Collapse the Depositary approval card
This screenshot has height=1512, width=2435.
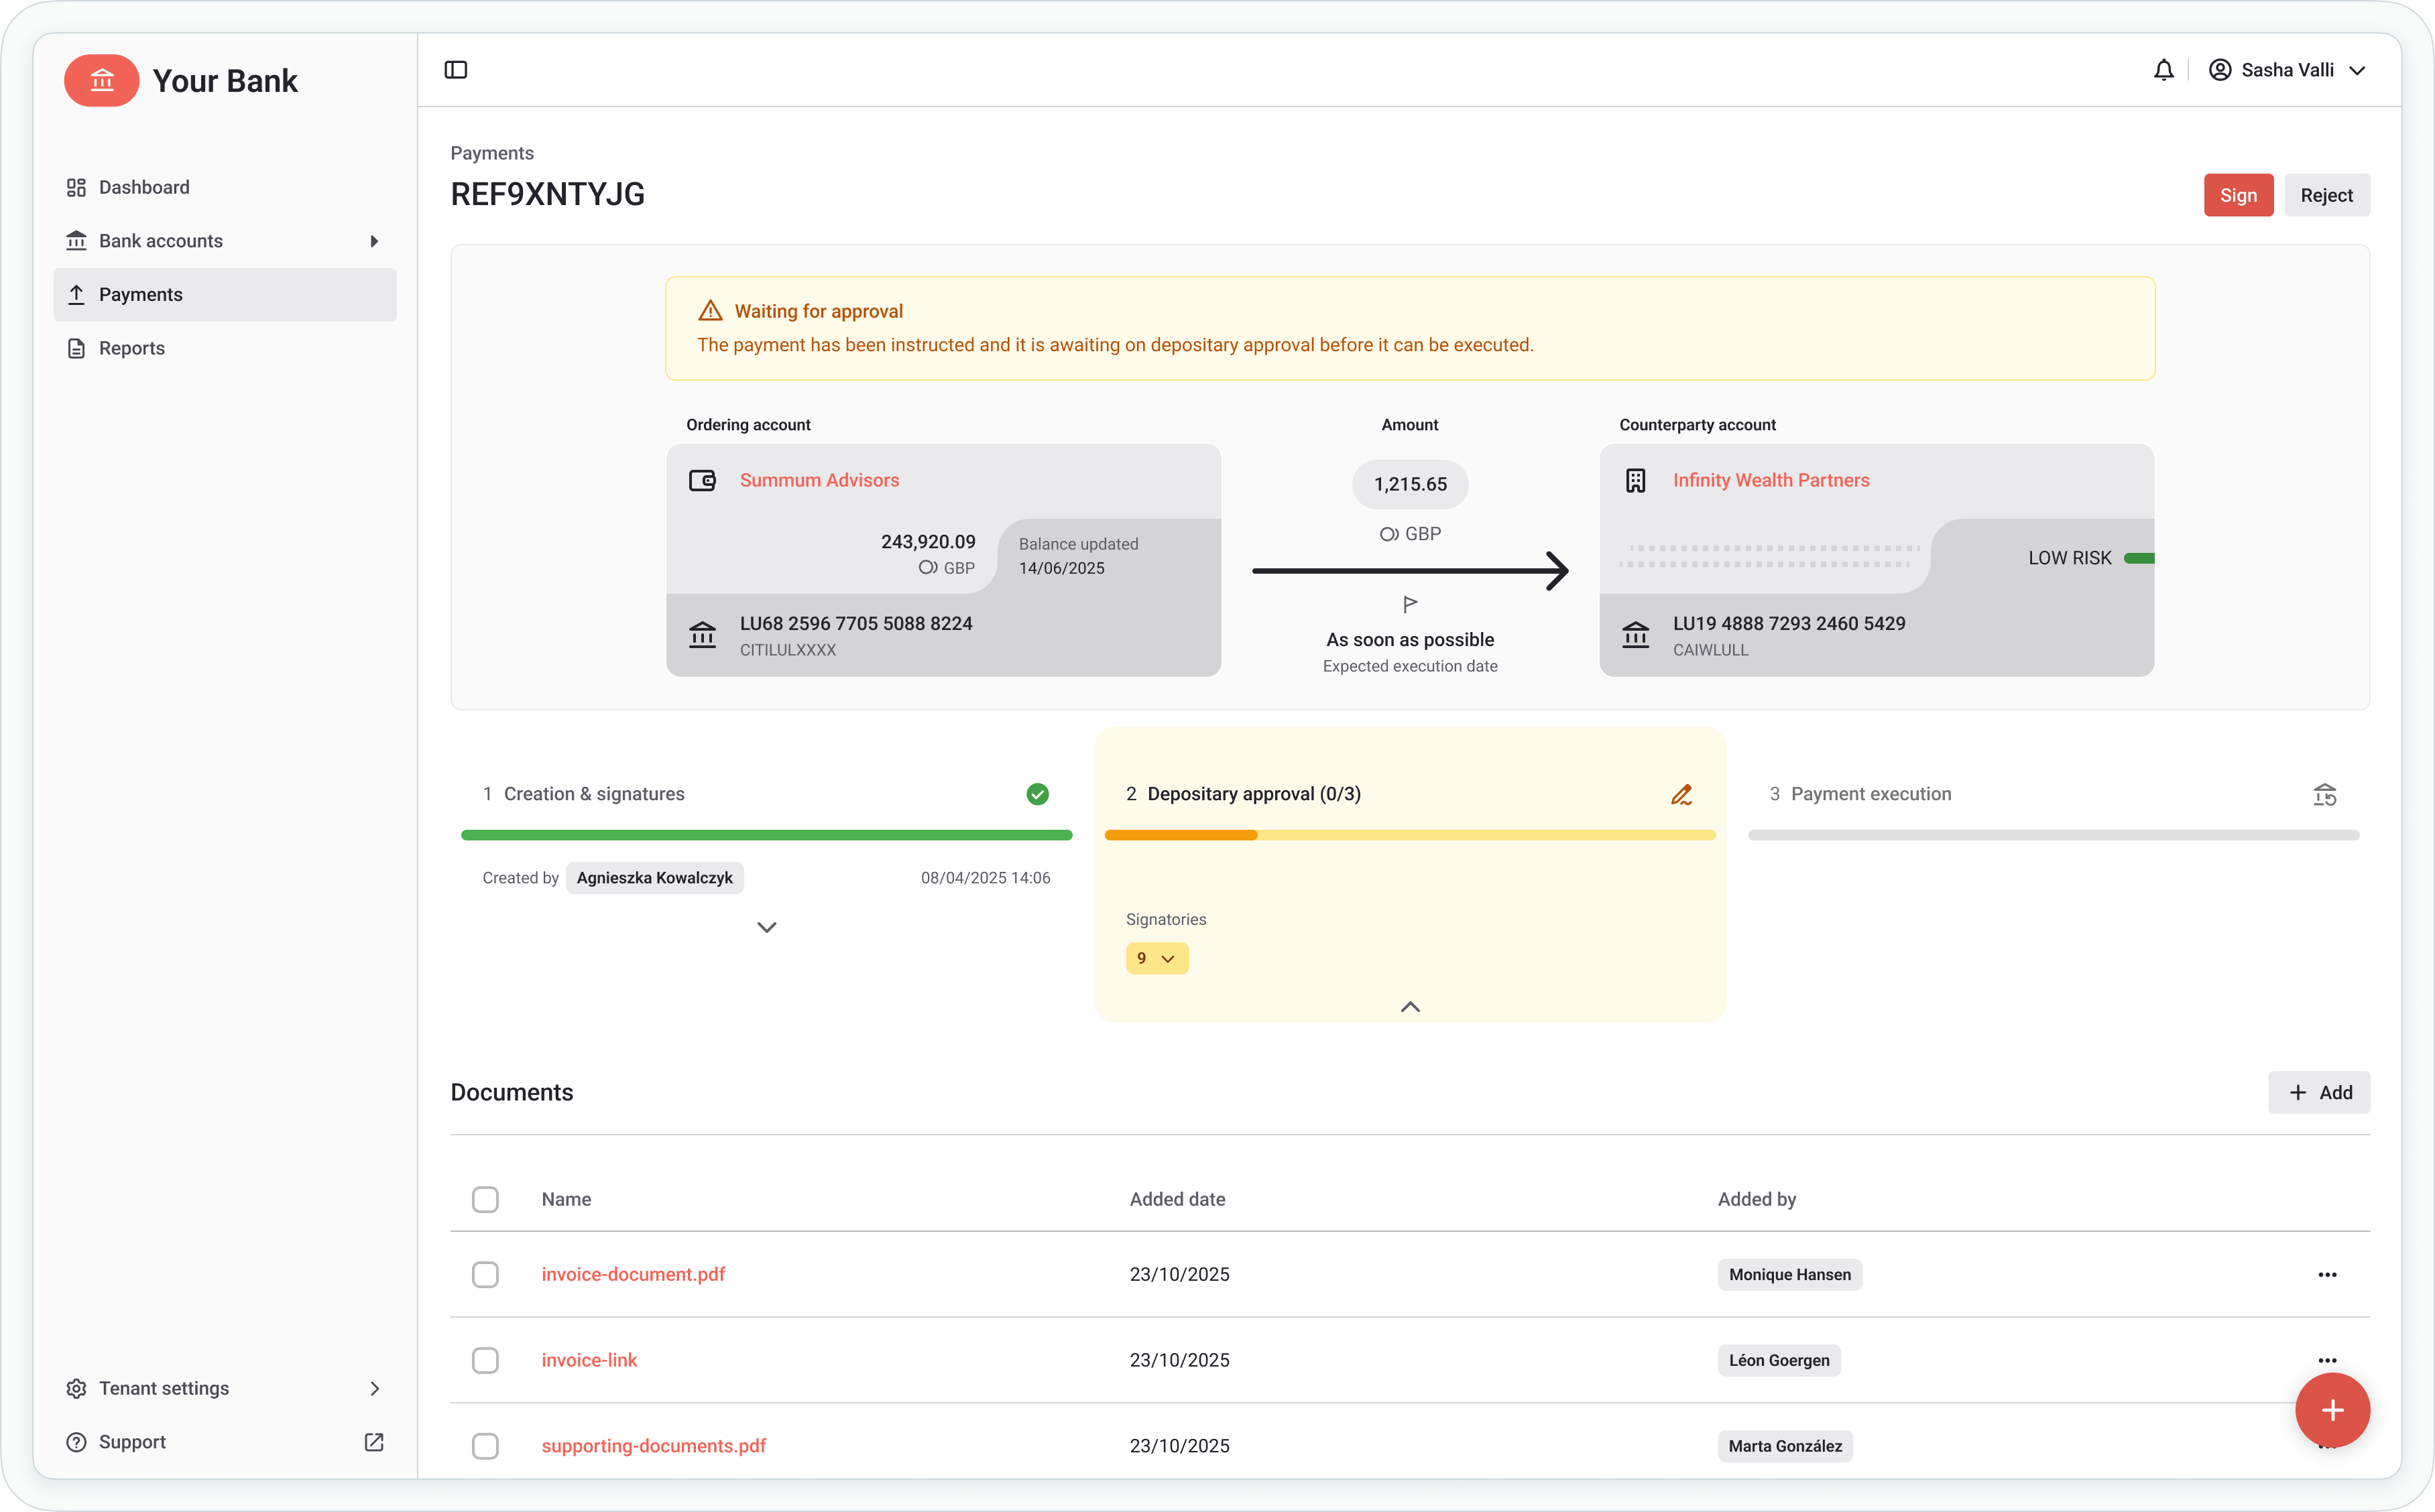tap(1410, 1007)
